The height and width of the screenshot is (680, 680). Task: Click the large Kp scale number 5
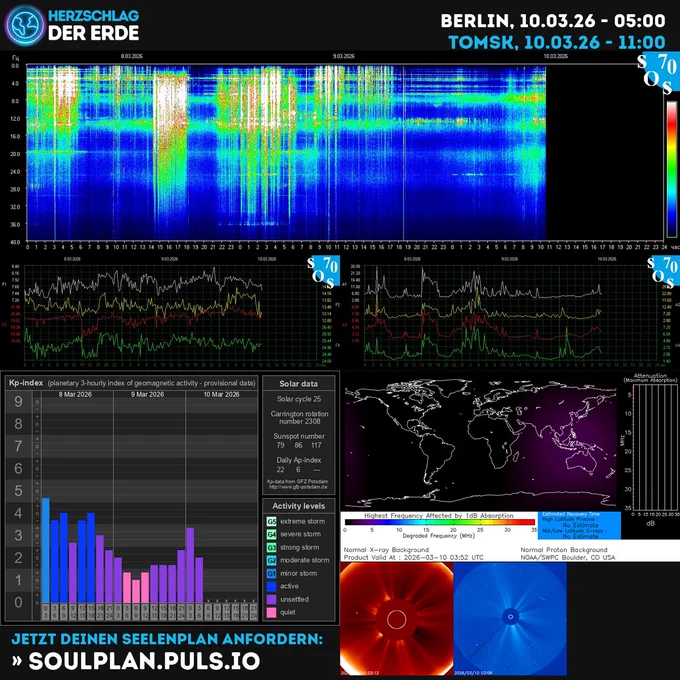[18, 491]
